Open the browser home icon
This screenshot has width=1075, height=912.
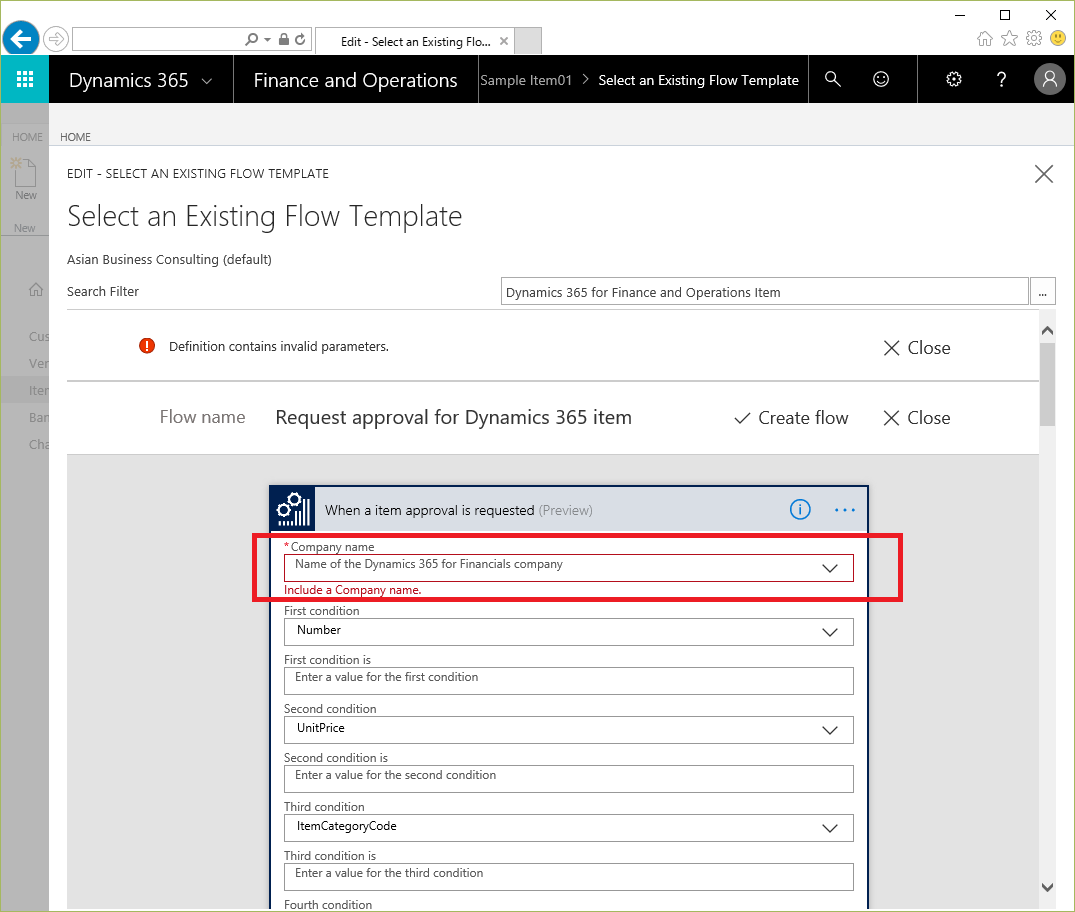[x=985, y=38]
